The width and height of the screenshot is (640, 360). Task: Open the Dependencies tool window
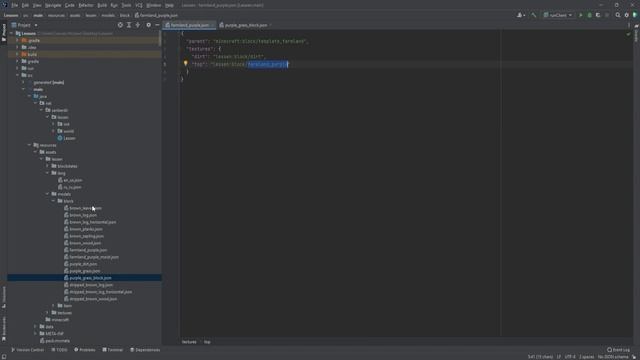click(x=145, y=350)
